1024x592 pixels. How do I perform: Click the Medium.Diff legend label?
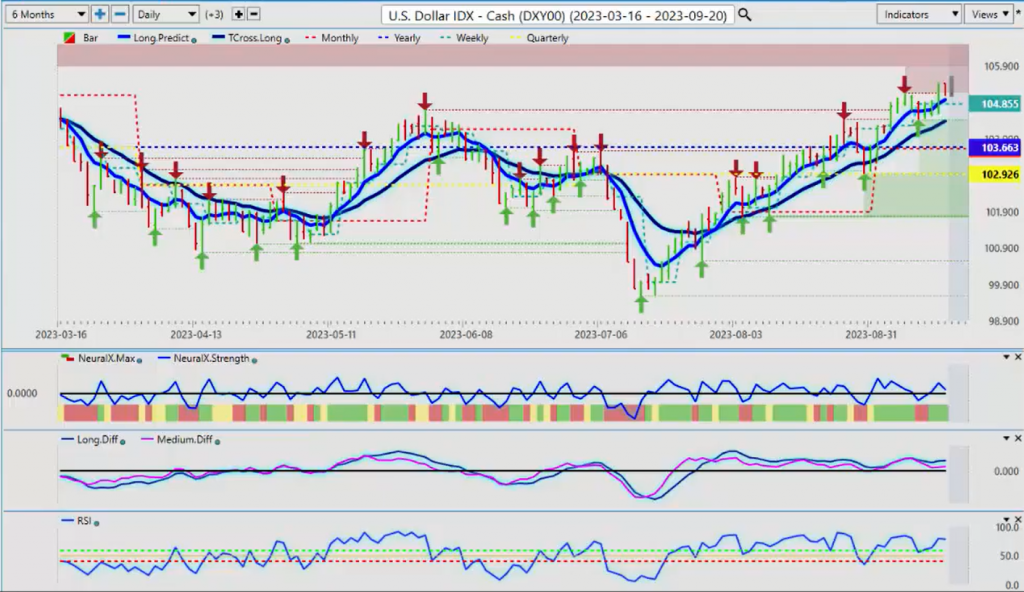184,439
